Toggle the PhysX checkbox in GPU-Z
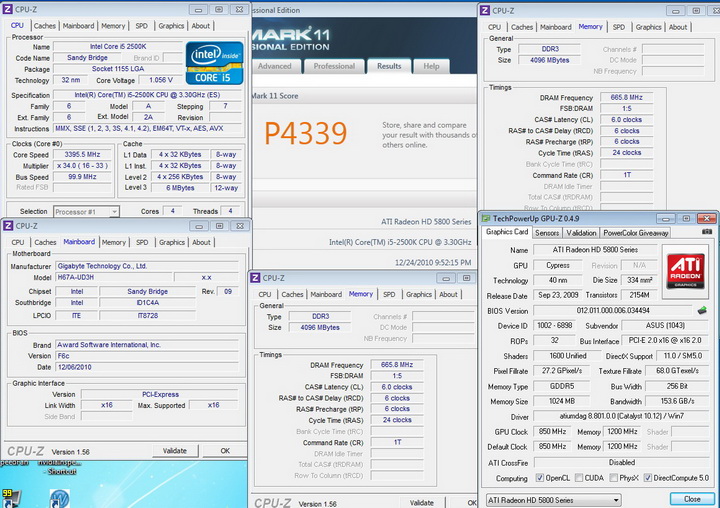 click(613, 478)
